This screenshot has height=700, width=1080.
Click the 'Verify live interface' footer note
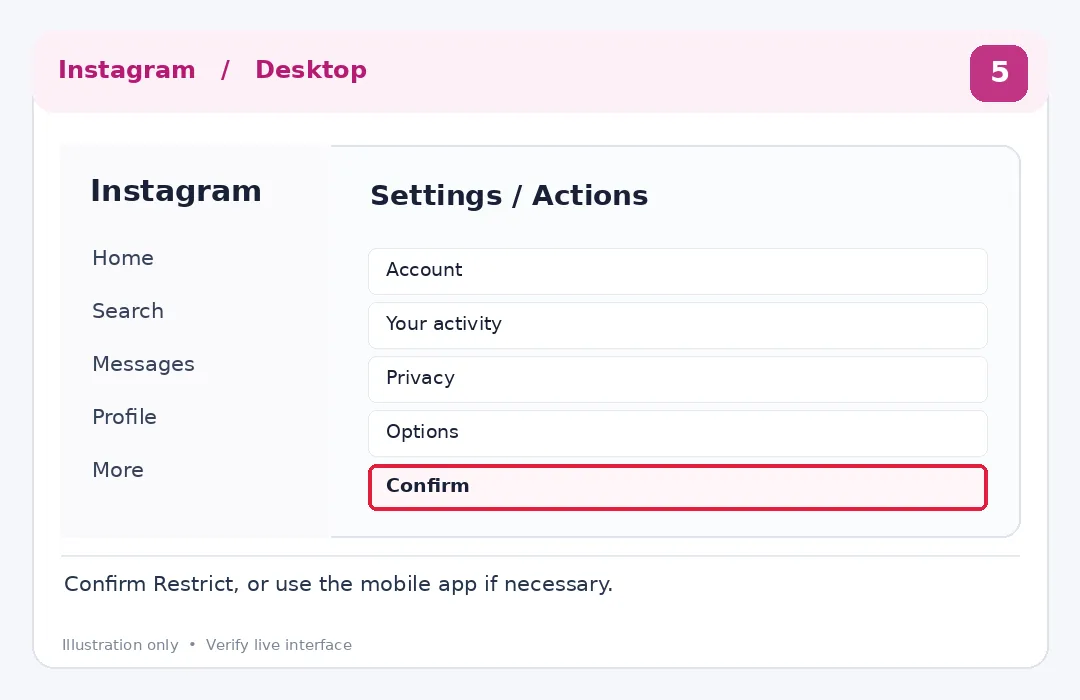(x=278, y=645)
